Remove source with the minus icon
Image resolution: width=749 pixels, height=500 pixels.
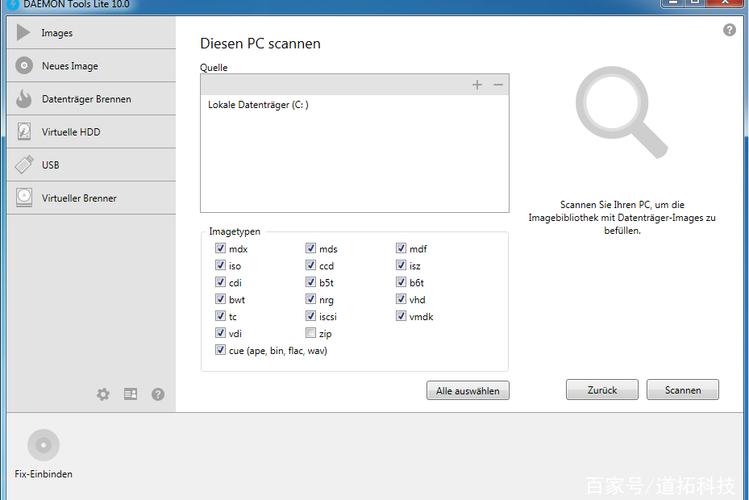click(498, 85)
